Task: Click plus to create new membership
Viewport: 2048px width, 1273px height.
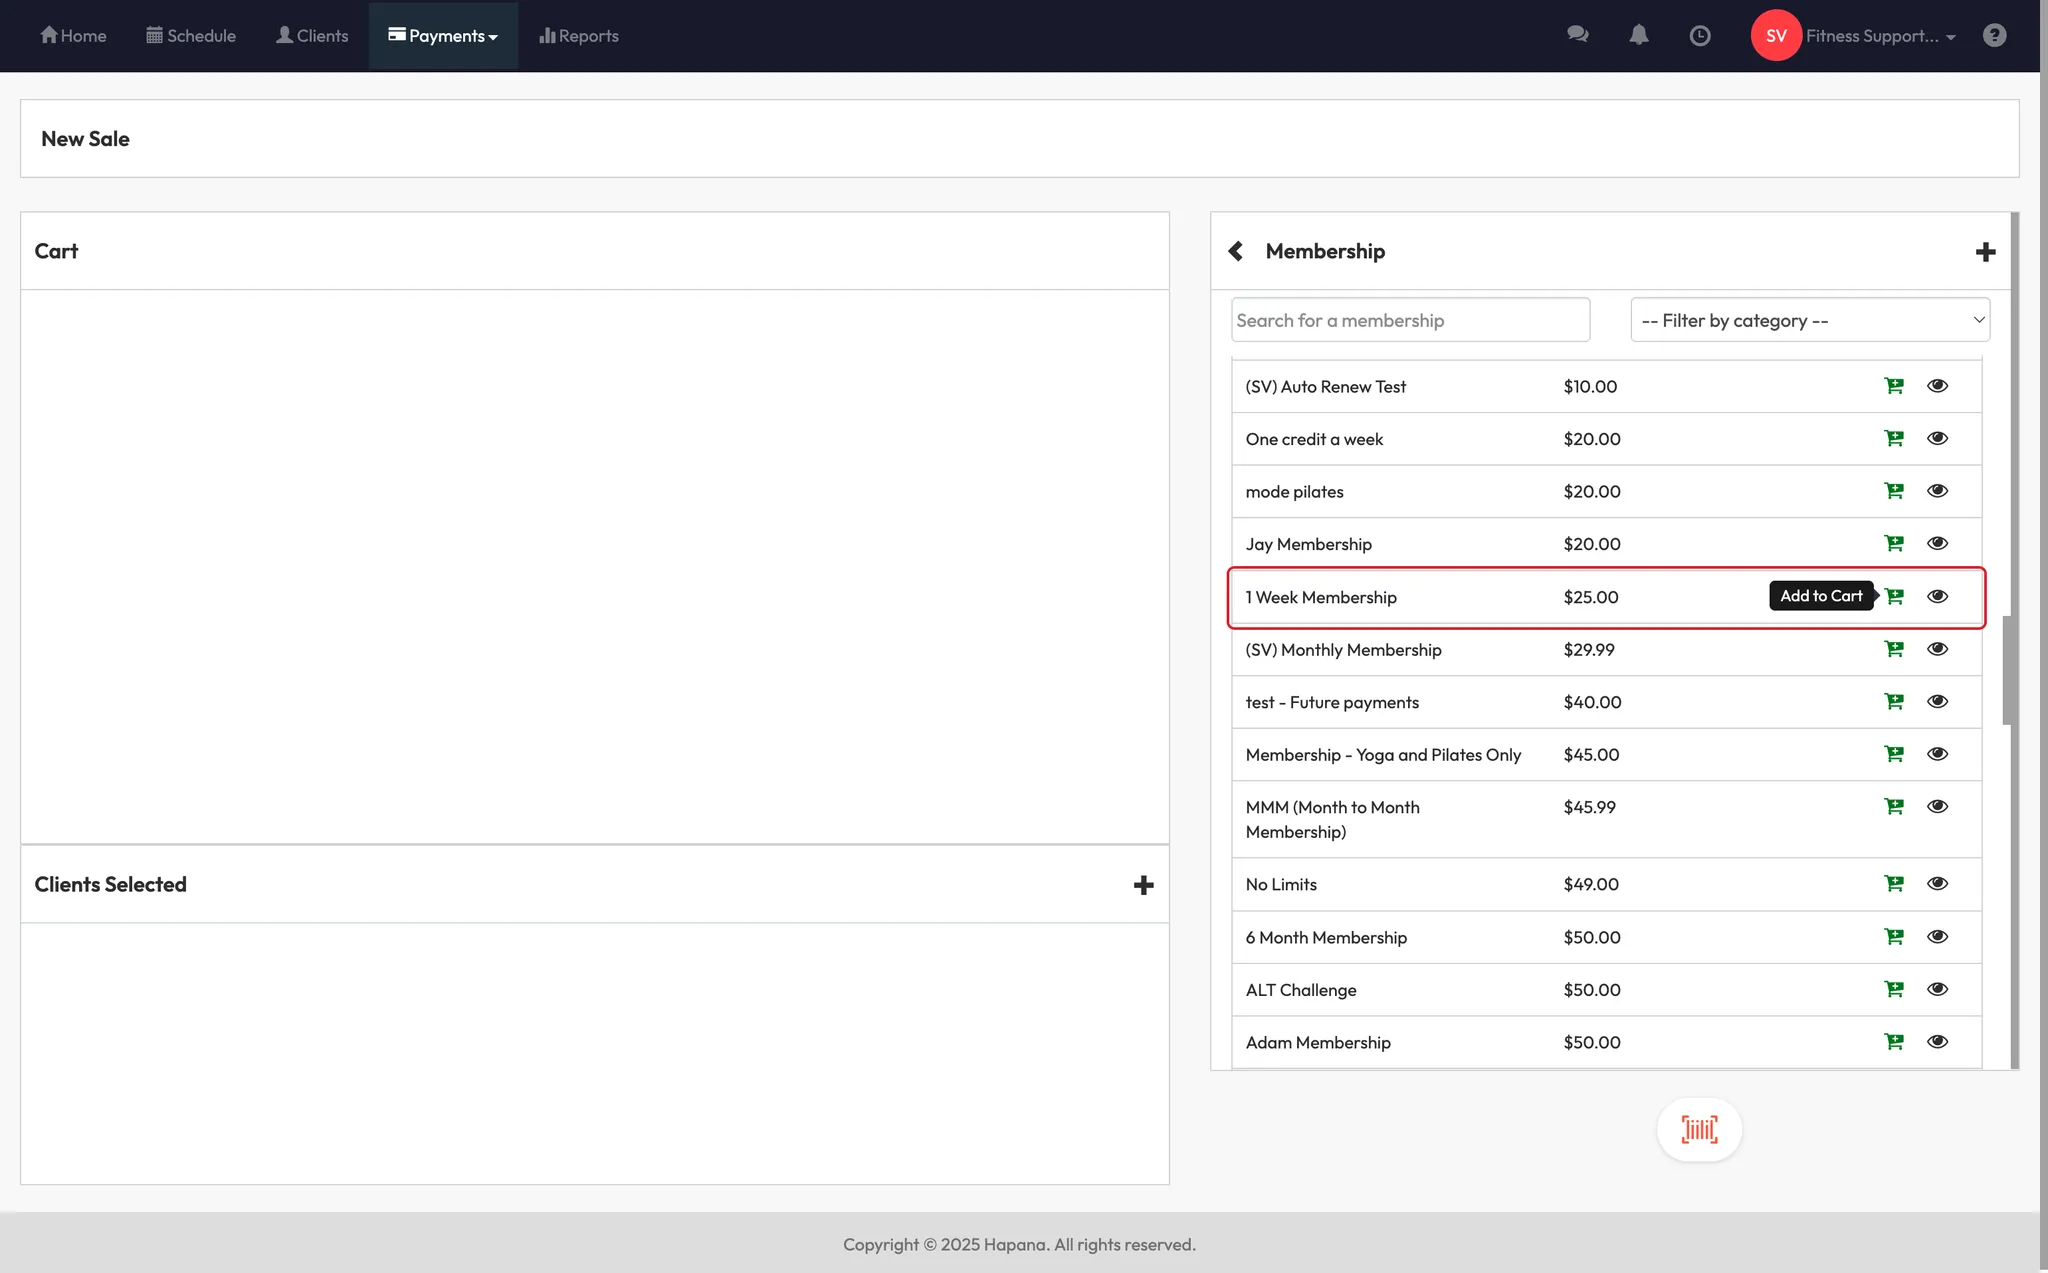Action: pos(1986,252)
